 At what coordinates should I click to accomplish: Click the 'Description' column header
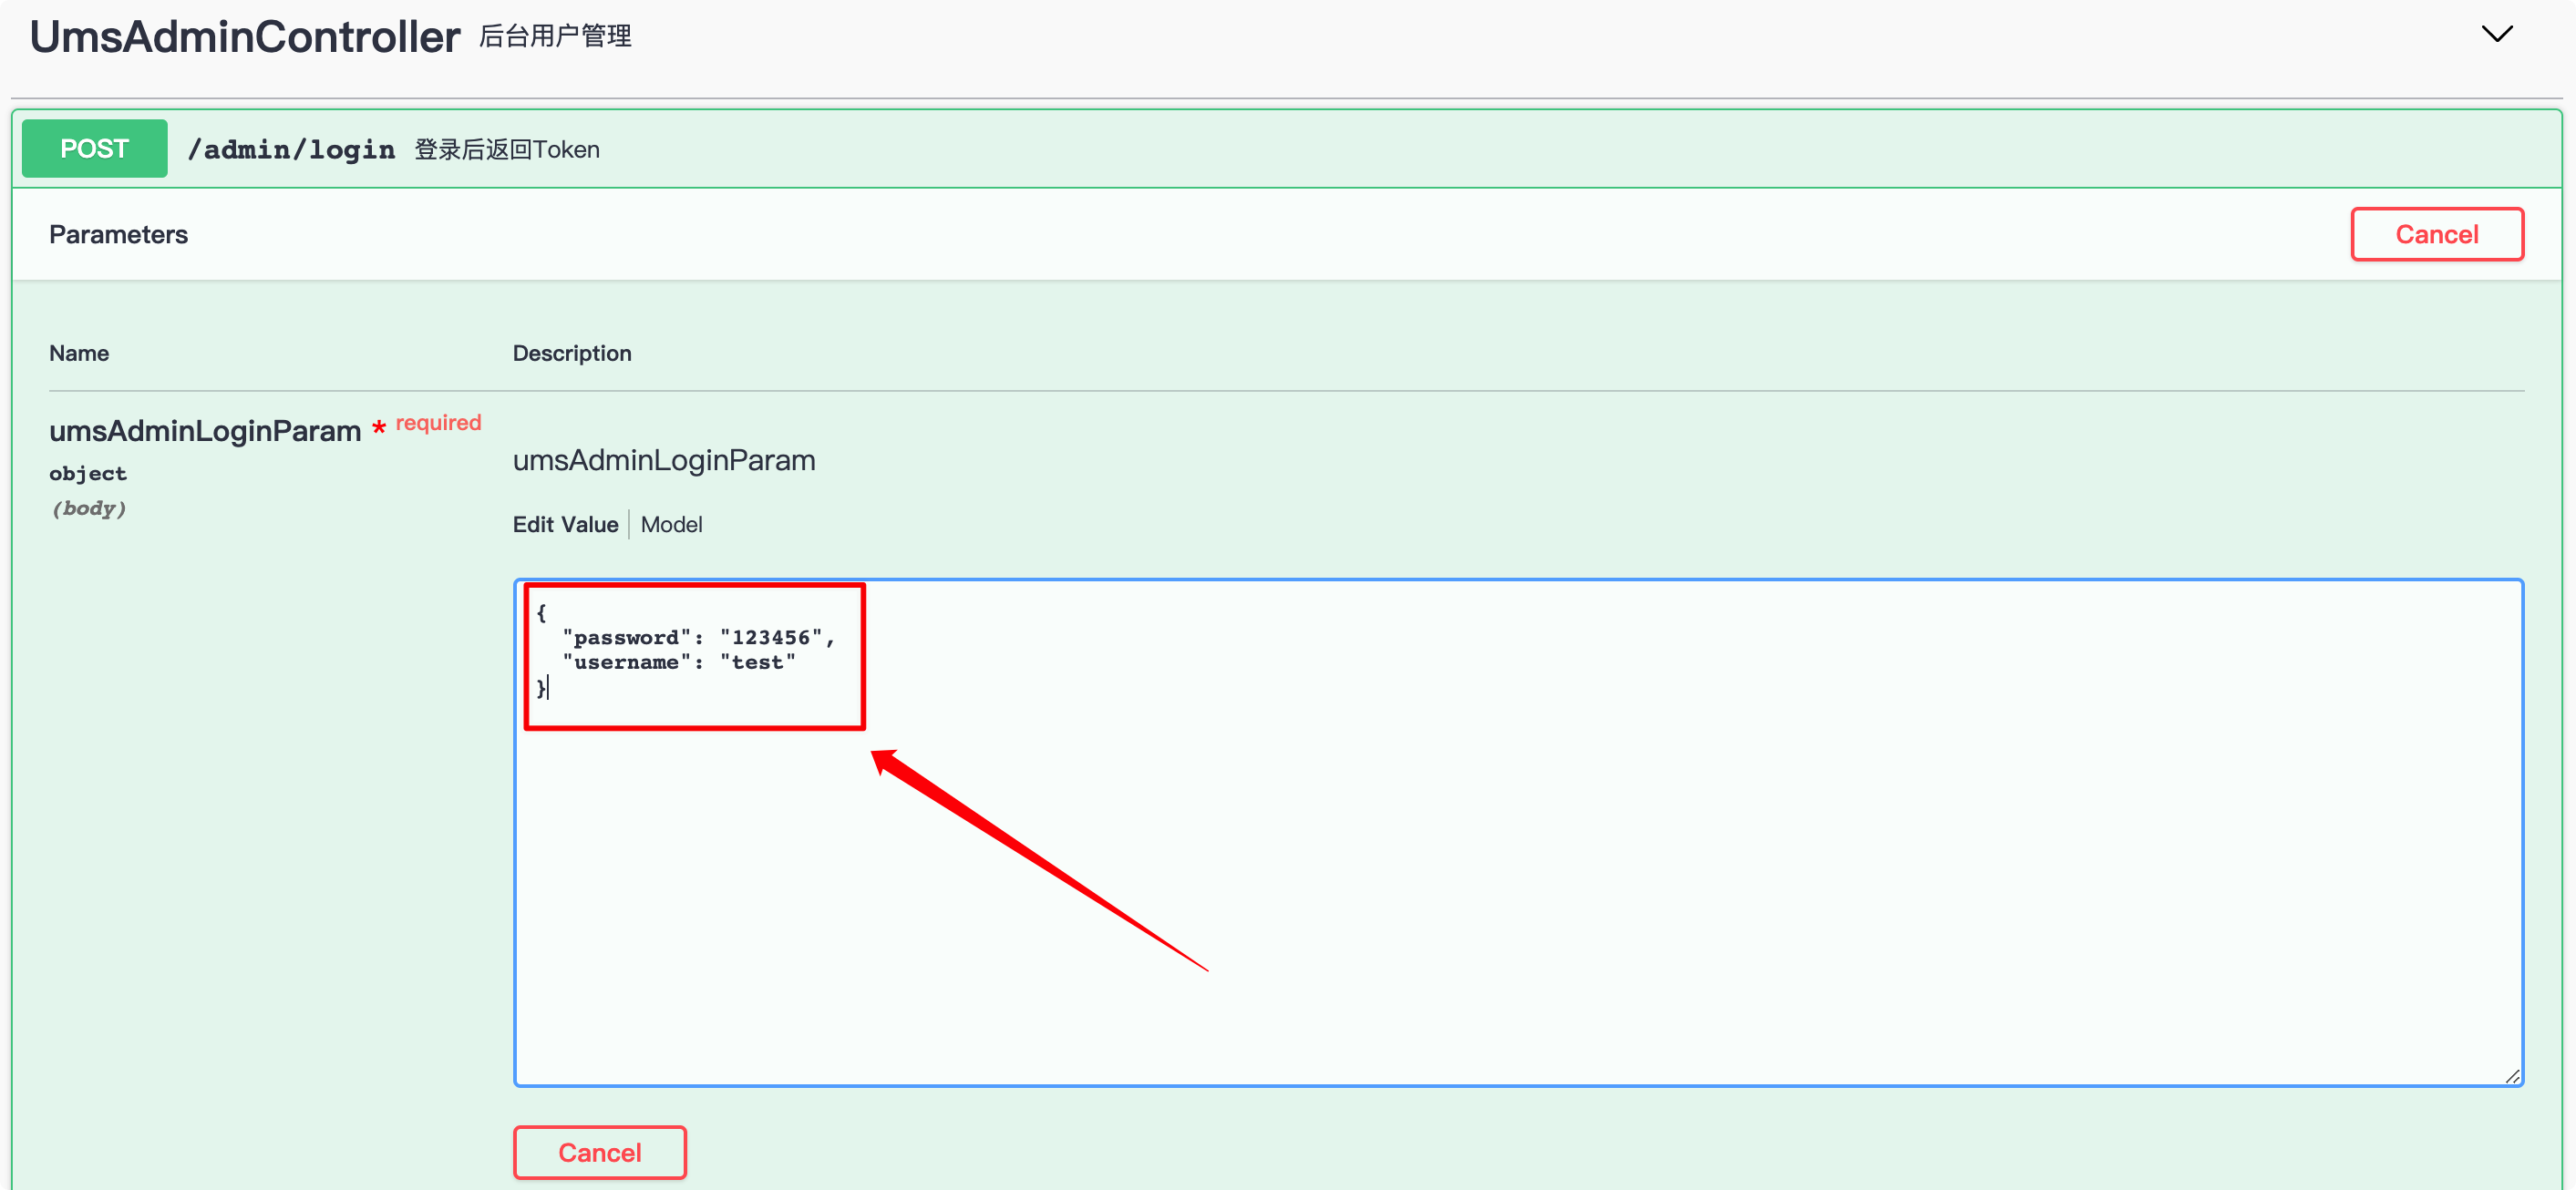572,353
